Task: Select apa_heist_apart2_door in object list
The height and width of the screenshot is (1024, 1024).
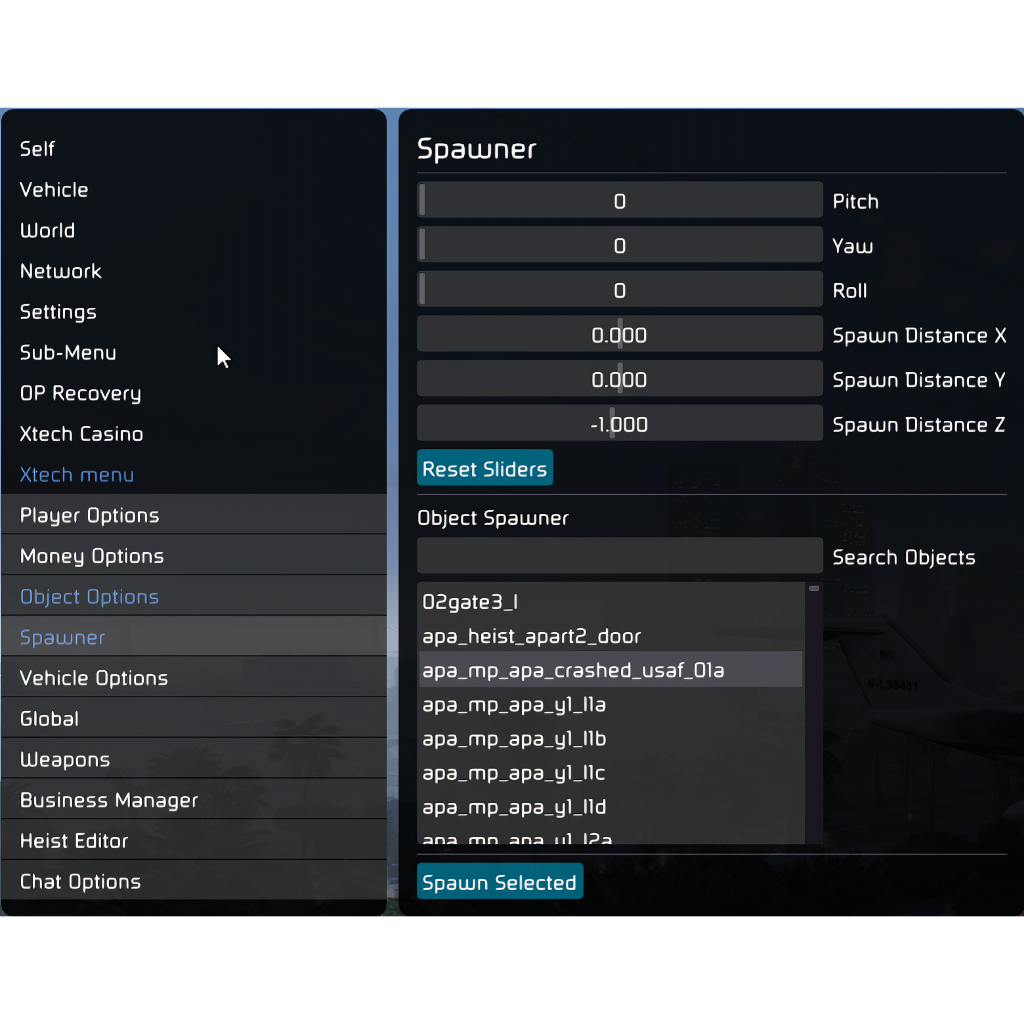Action: click(532, 636)
